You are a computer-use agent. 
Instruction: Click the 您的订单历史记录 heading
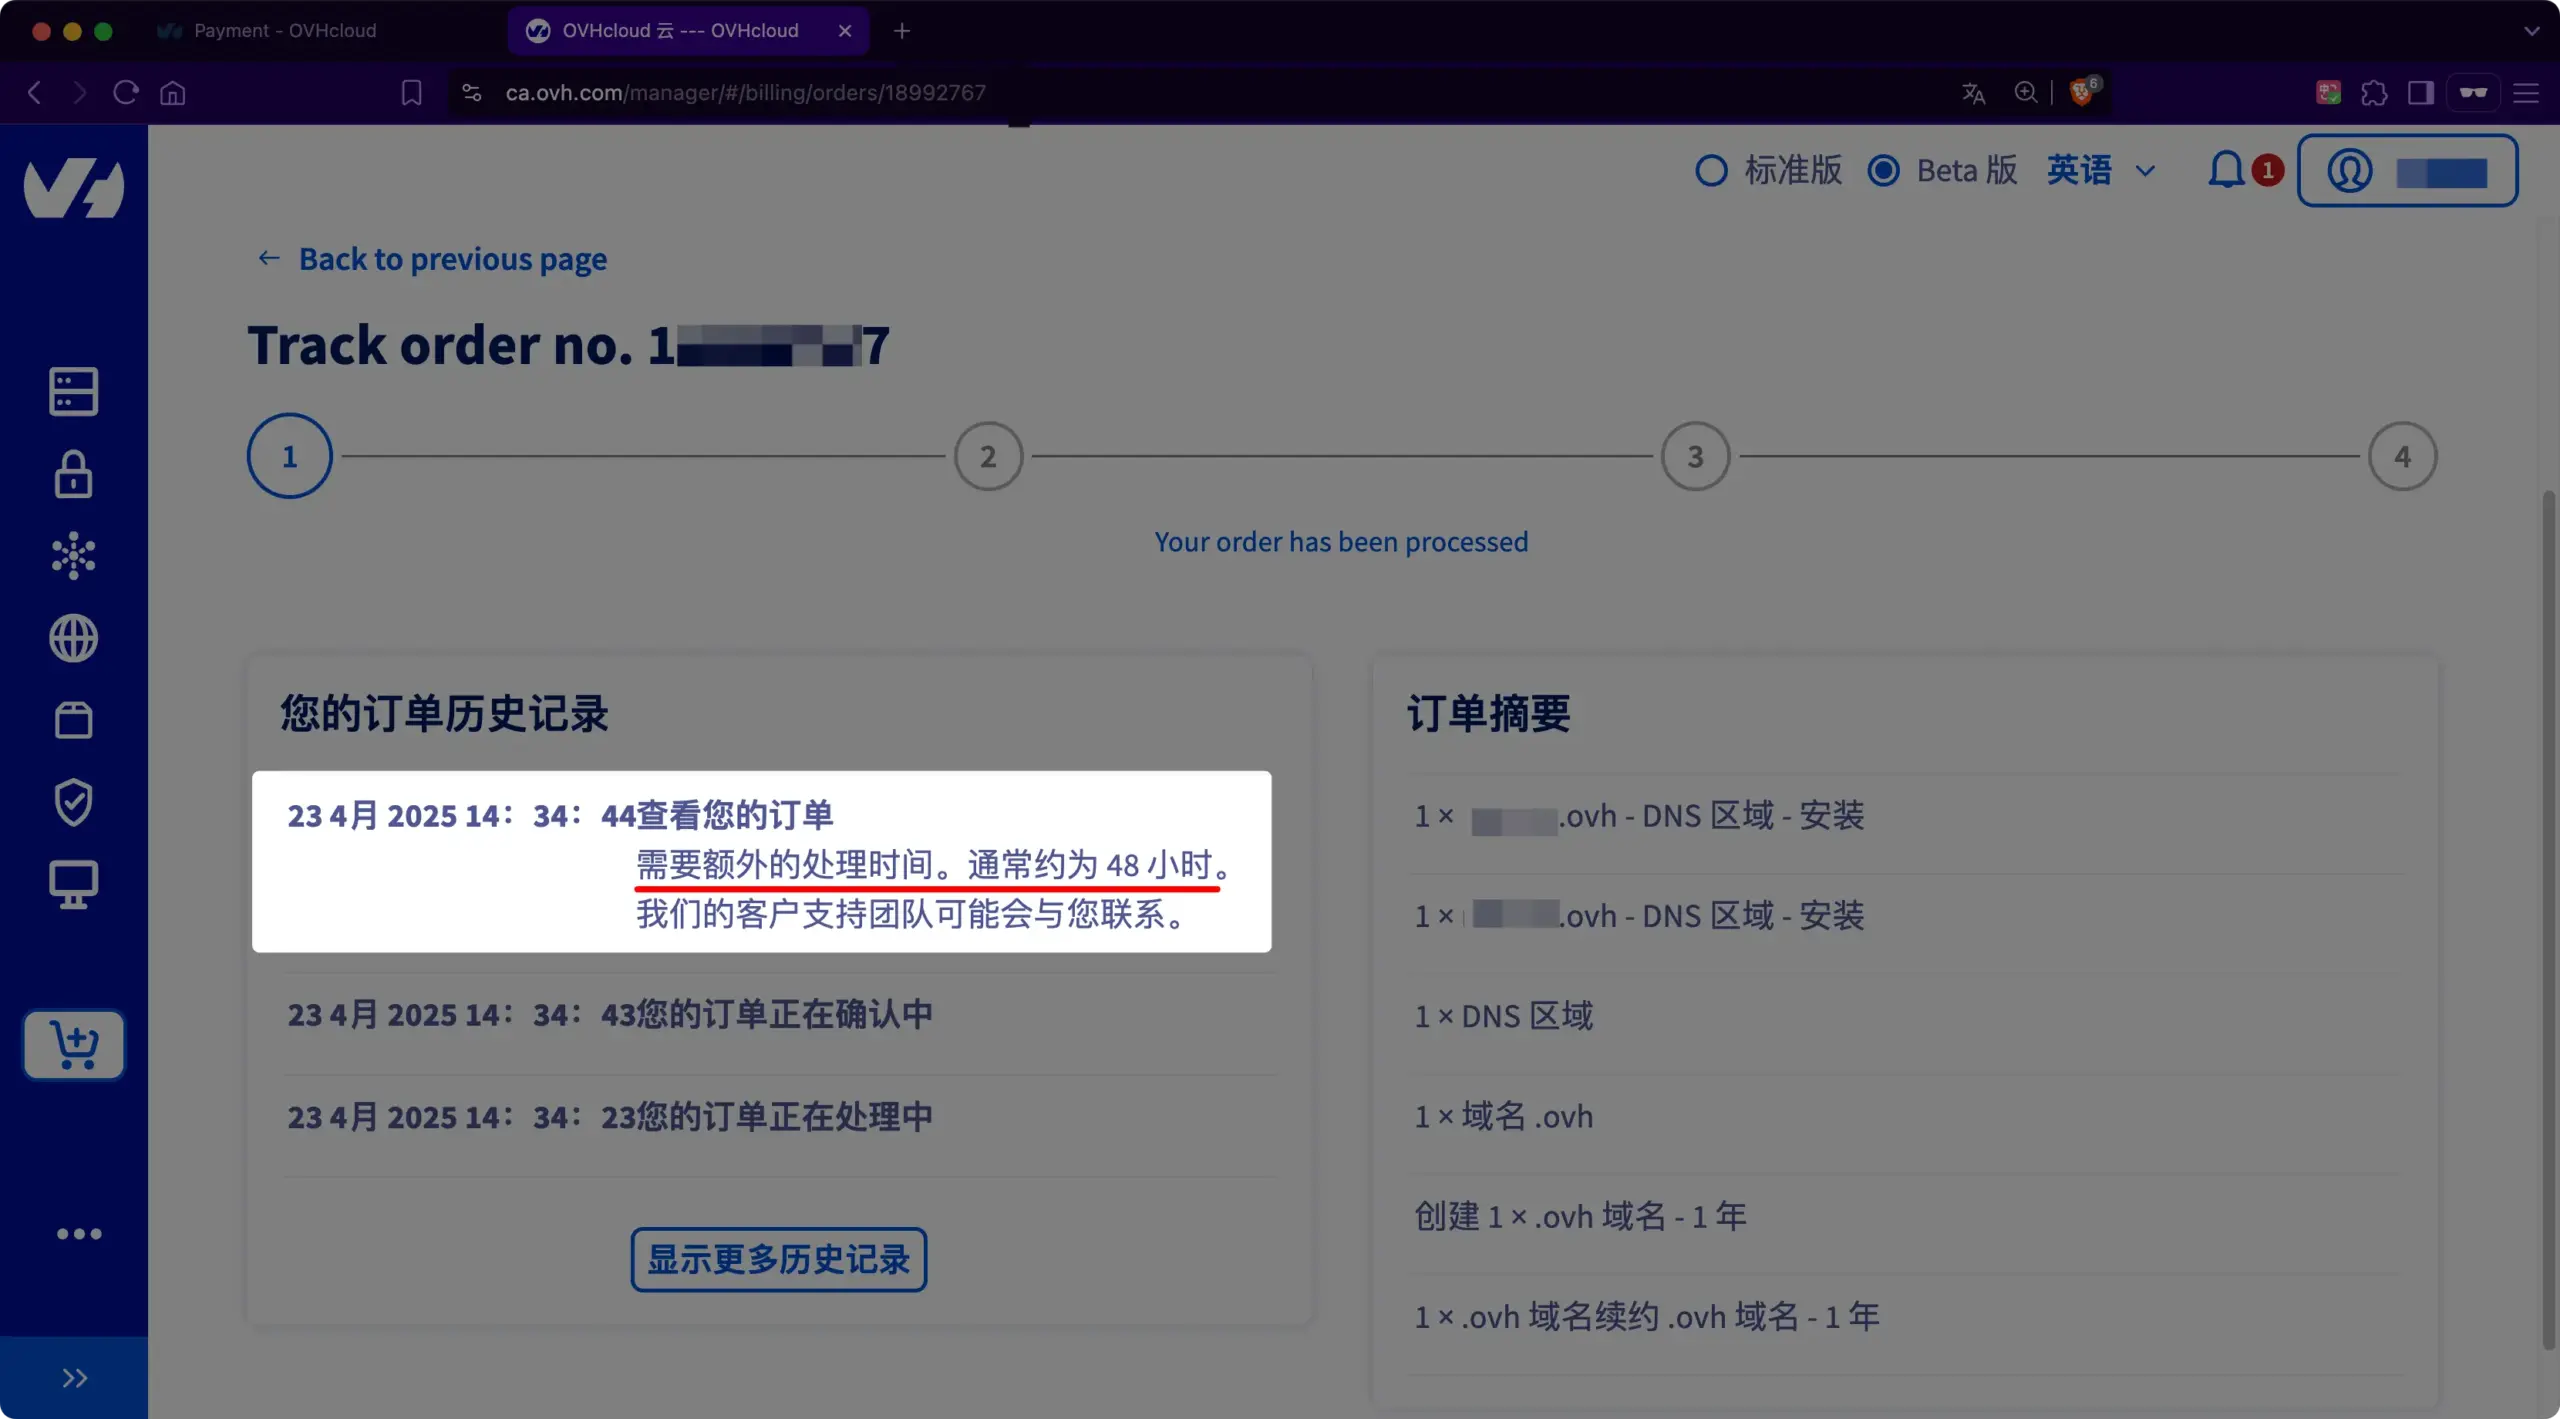click(x=444, y=714)
